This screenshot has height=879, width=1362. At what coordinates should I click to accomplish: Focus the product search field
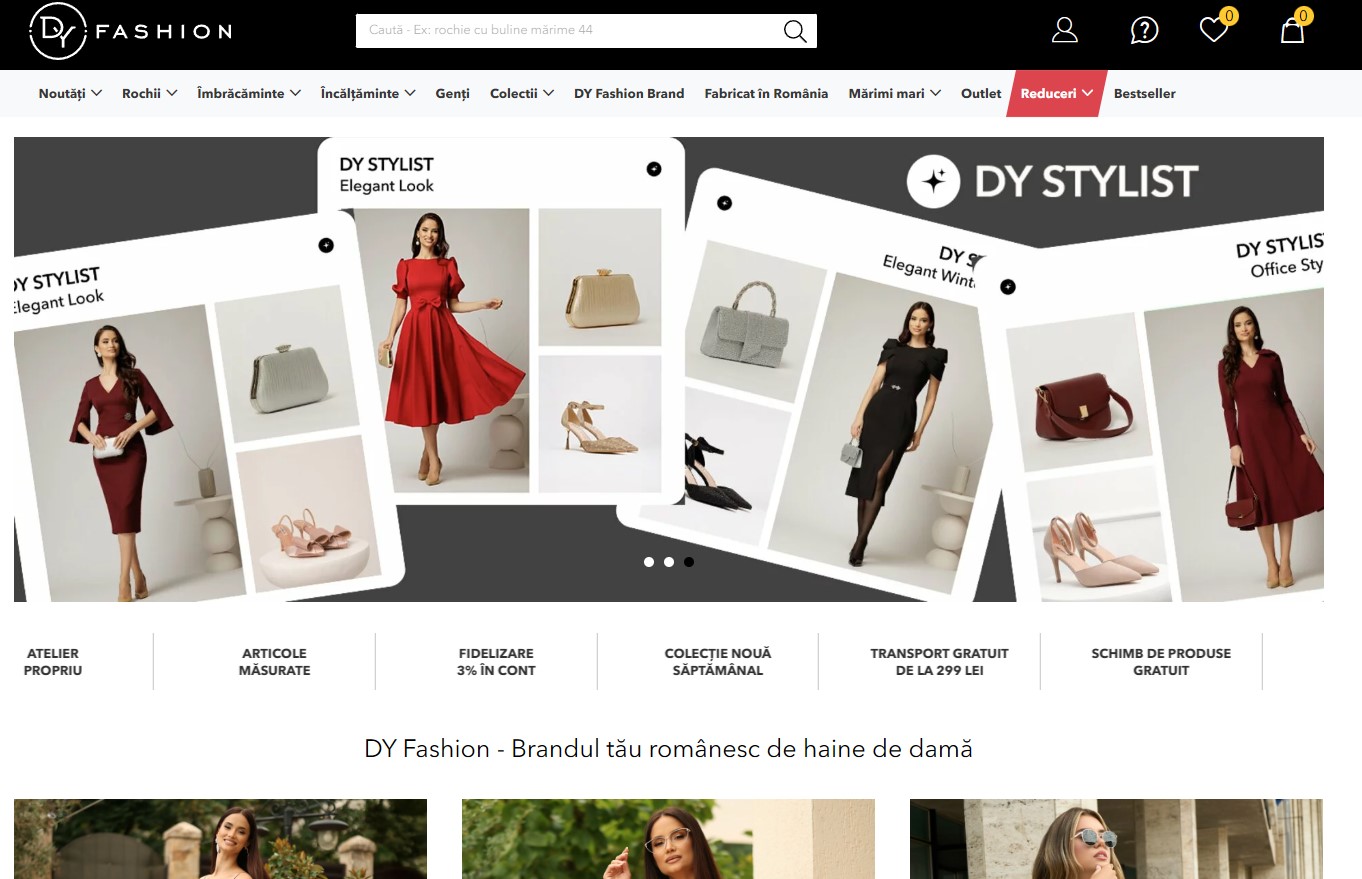(x=570, y=30)
